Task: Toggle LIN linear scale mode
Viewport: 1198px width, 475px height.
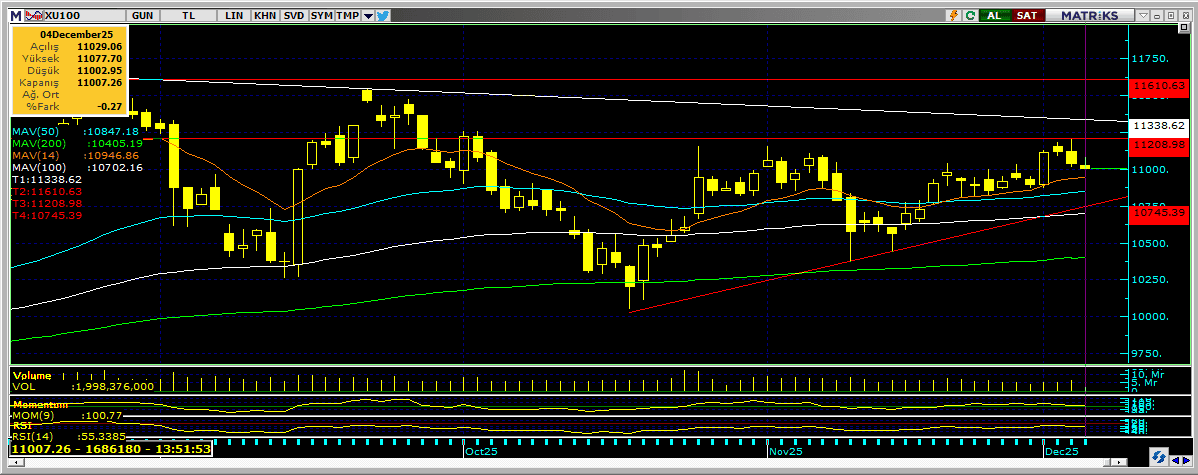Action: click(x=234, y=16)
